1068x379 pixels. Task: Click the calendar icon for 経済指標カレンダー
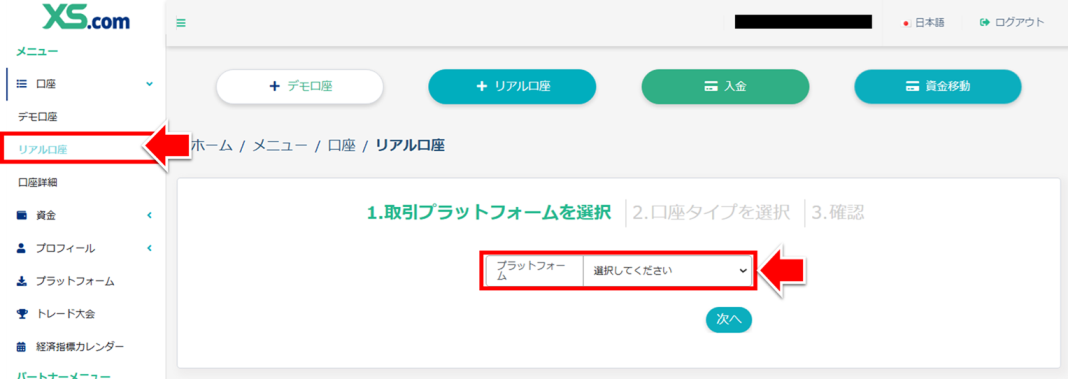coord(21,346)
